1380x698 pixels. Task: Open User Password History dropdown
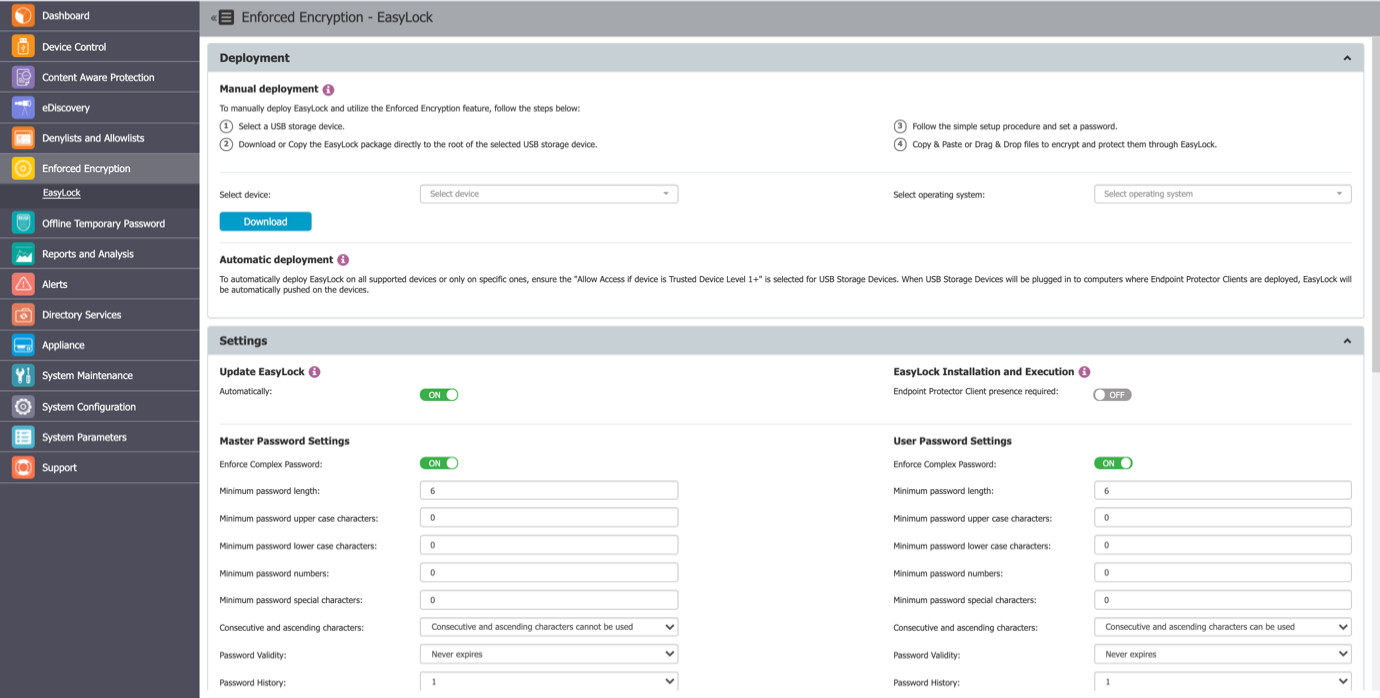coord(1222,681)
